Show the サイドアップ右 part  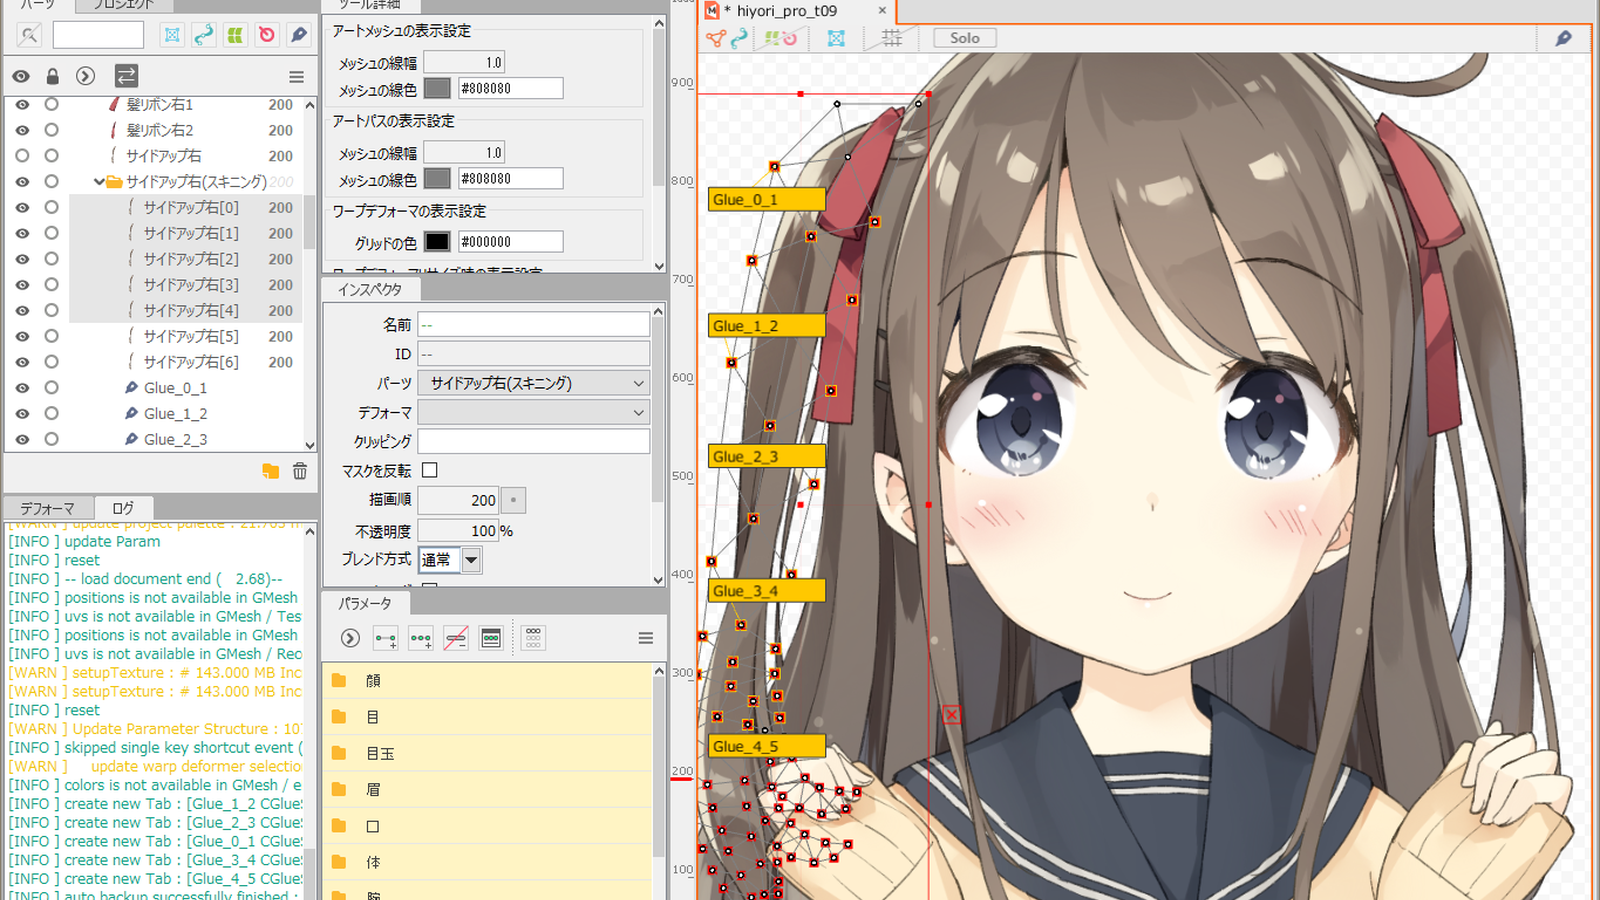pyautogui.click(x=22, y=156)
